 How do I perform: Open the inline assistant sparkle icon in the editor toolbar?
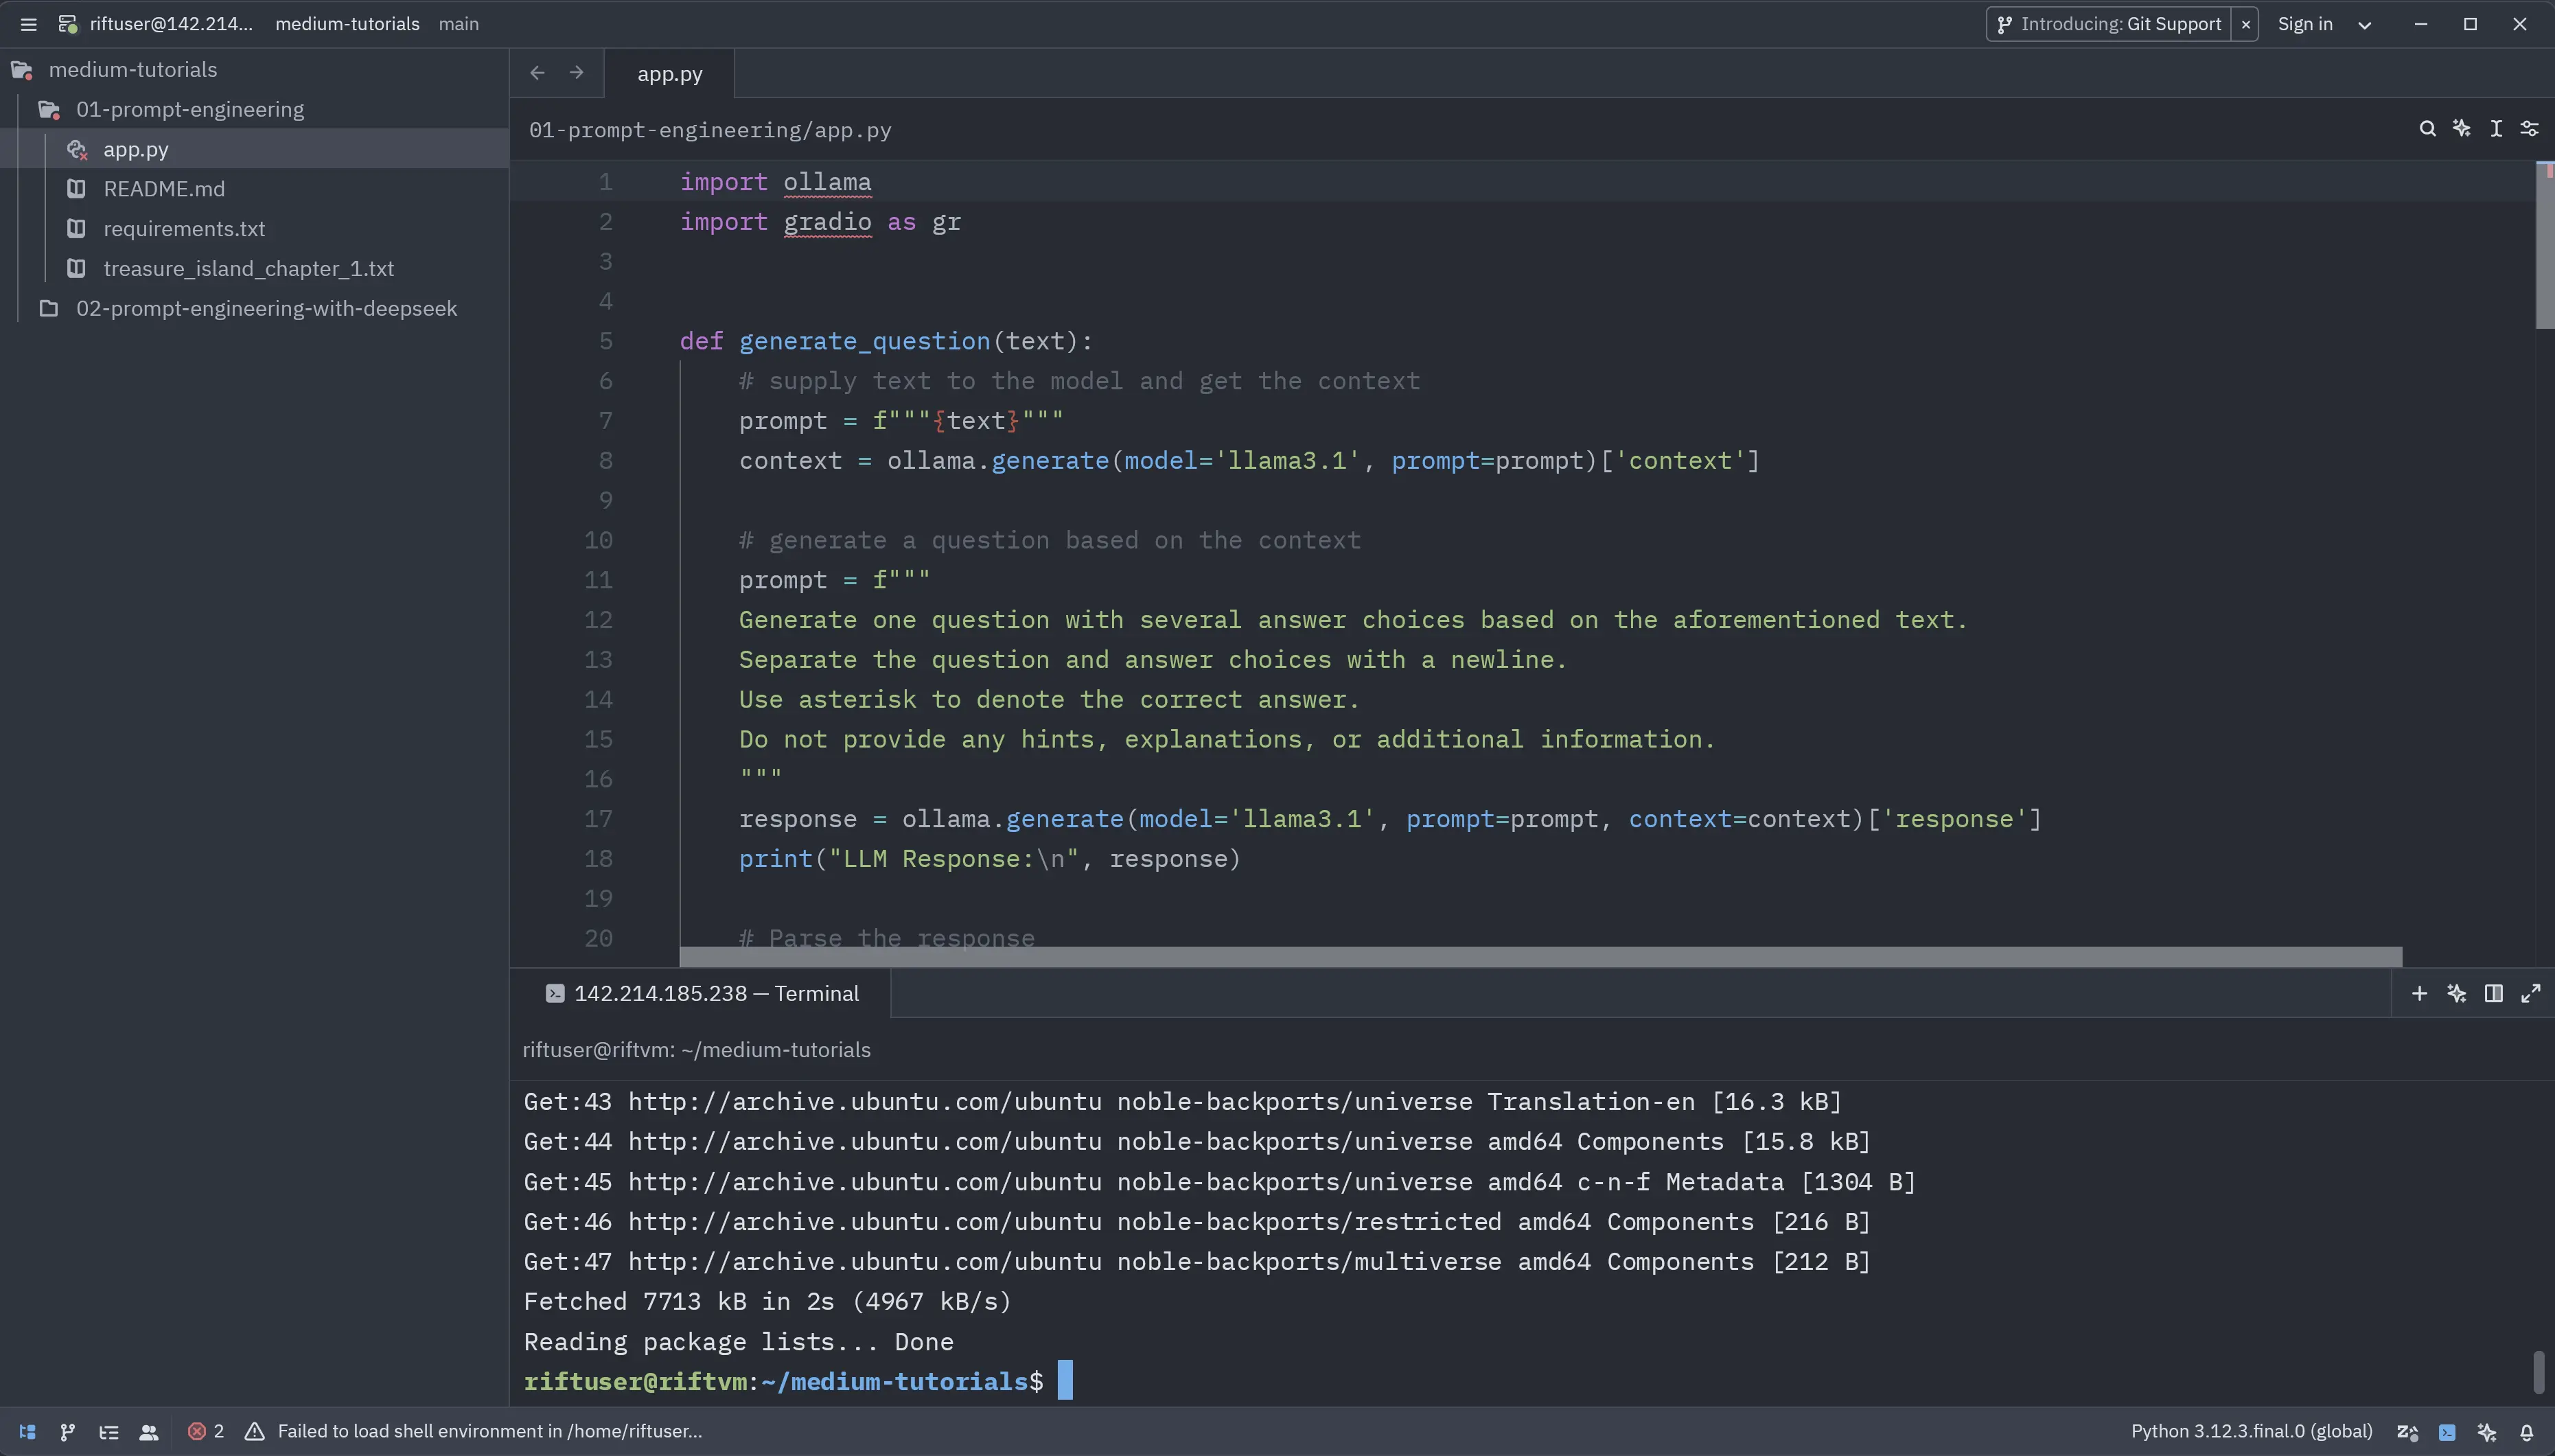coord(2461,129)
